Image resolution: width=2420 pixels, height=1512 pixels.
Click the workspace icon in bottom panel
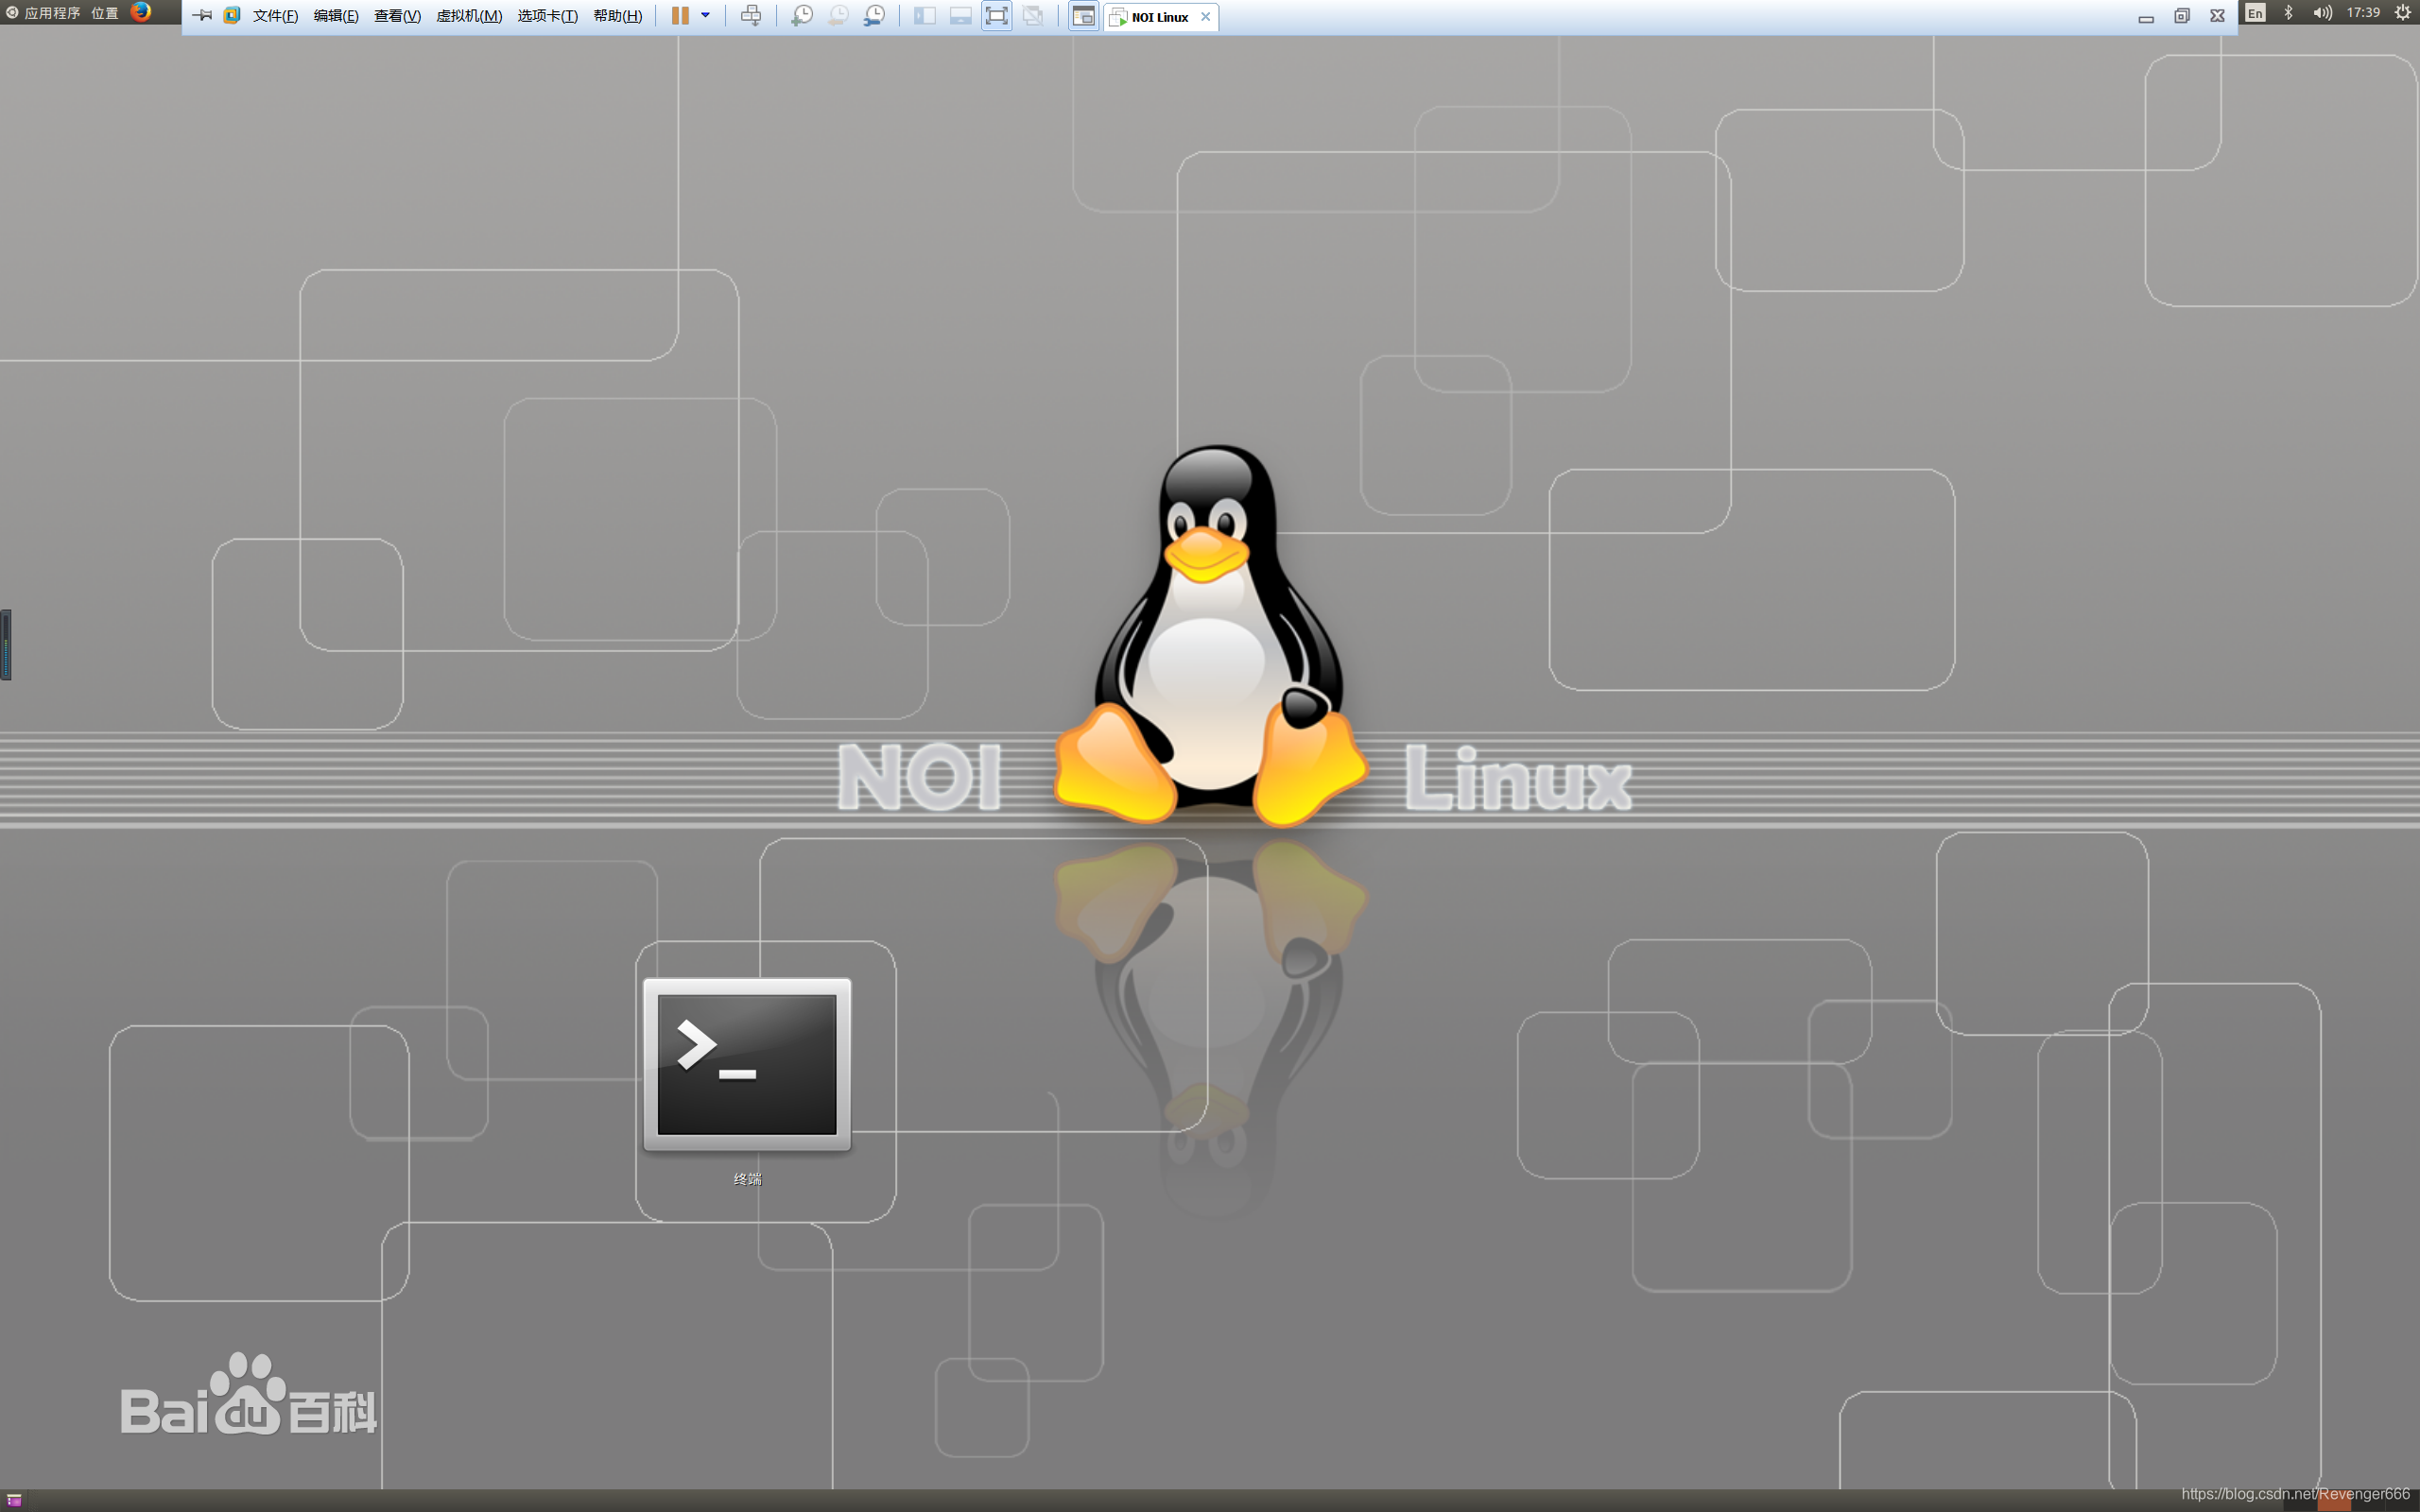(x=14, y=1500)
